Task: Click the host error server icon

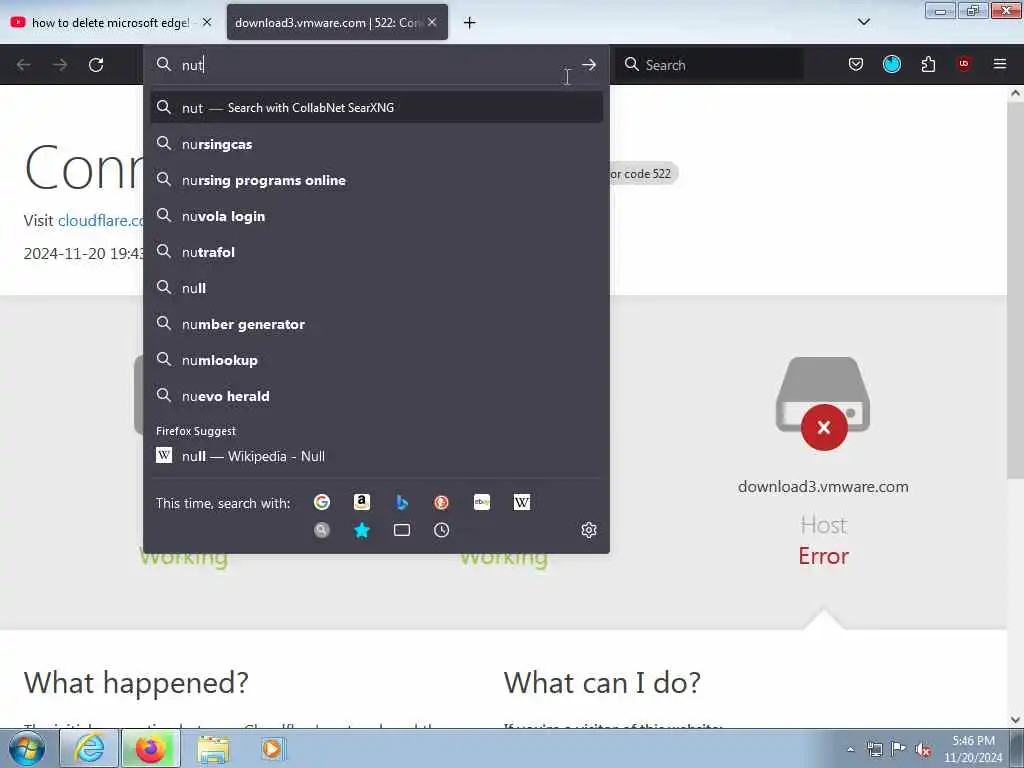Action: click(x=823, y=403)
